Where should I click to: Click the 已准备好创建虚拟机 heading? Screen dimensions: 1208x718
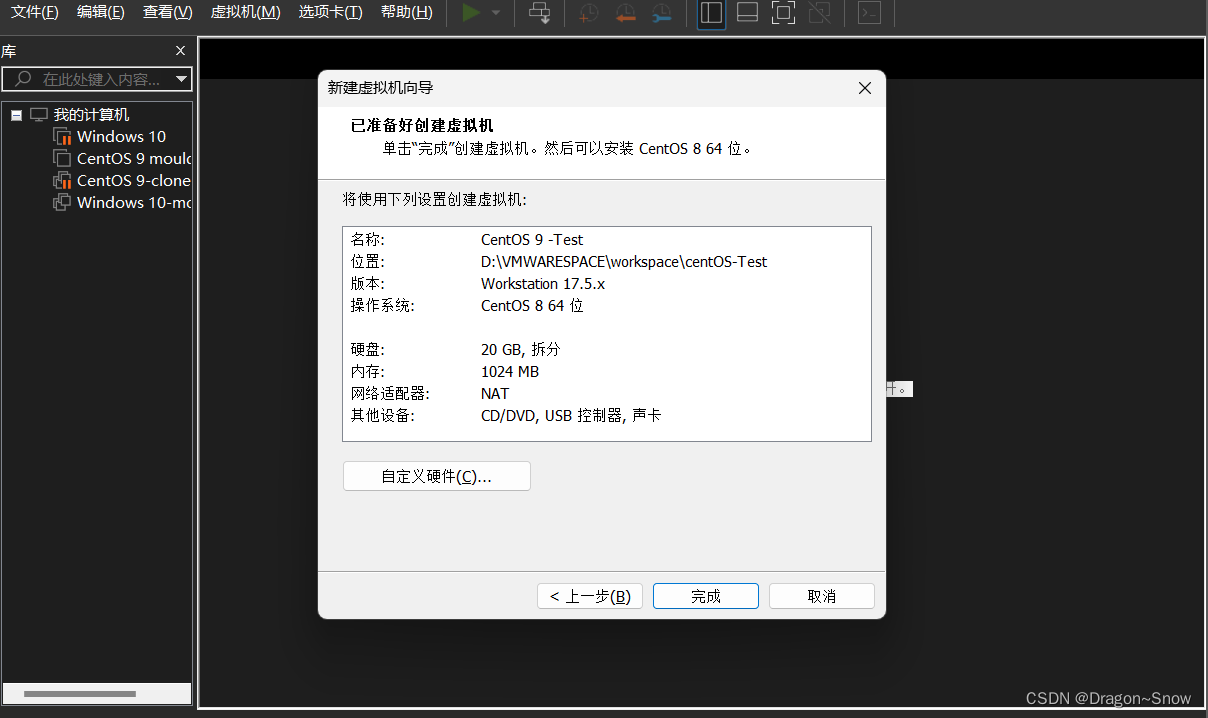pos(422,126)
